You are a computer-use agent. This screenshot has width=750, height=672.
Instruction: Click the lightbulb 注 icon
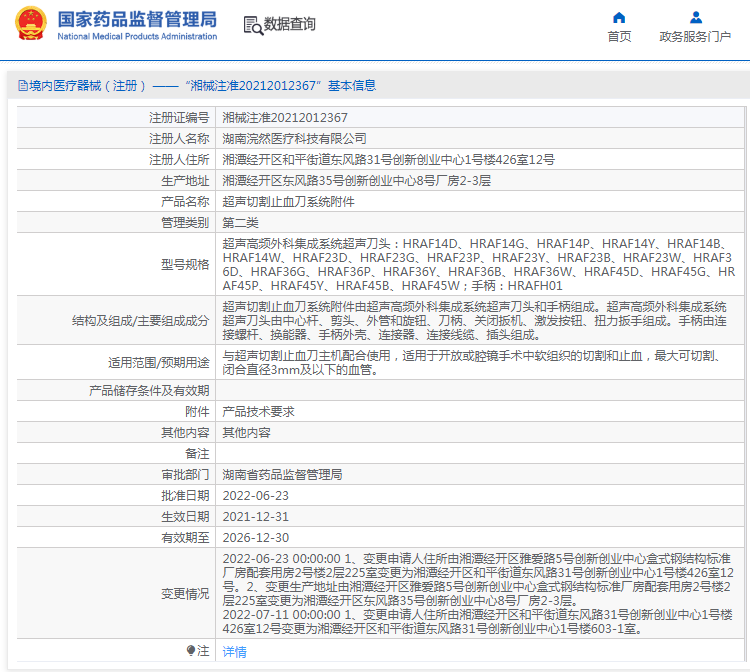click(191, 650)
